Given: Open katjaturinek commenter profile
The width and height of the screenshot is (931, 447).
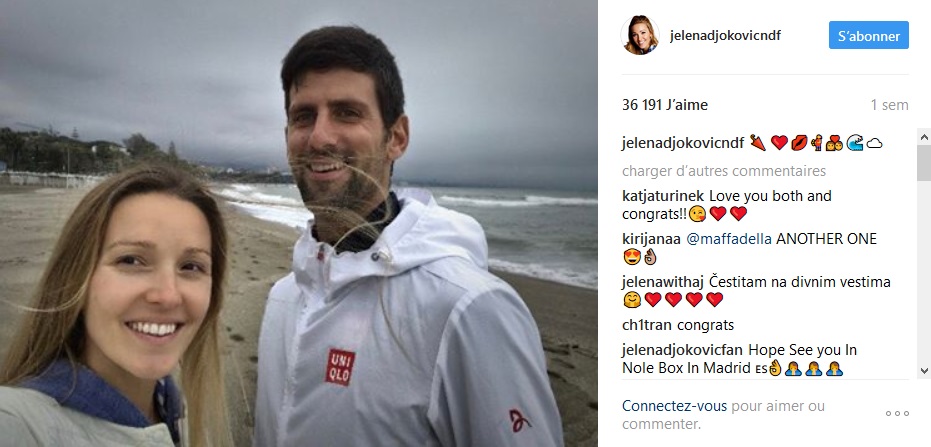Looking at the screenshot, I should [x=663, y=196].
